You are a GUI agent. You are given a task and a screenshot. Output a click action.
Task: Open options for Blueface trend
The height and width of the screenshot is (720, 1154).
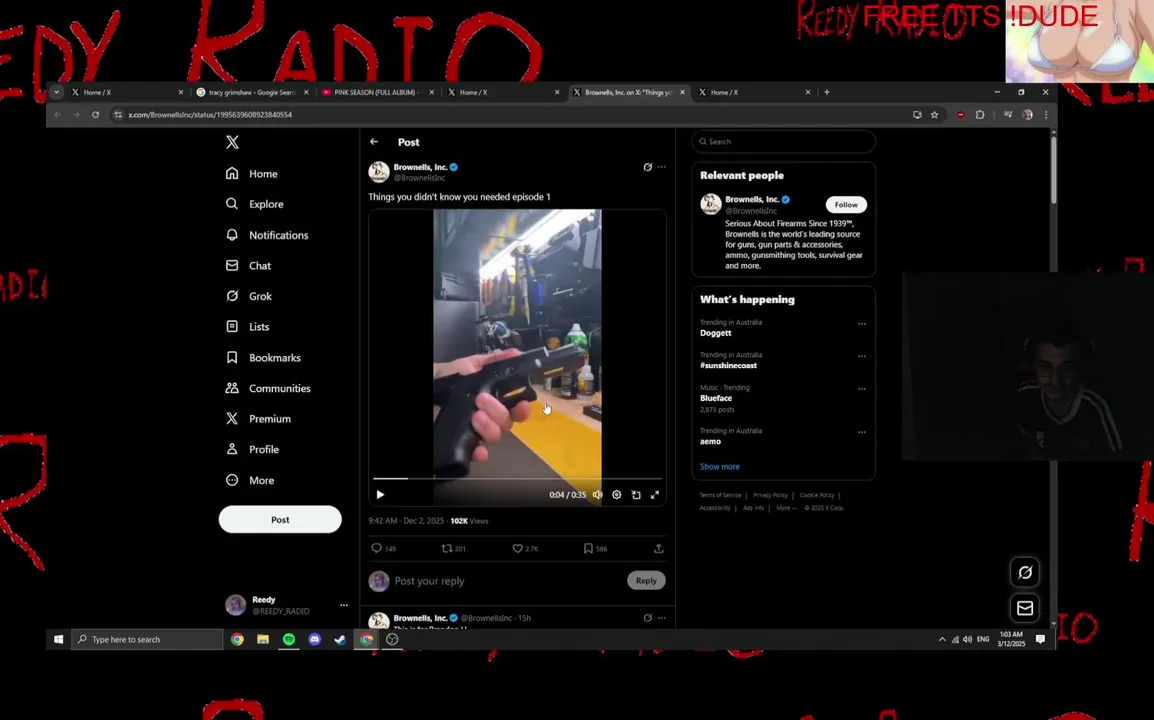point(862,389)
